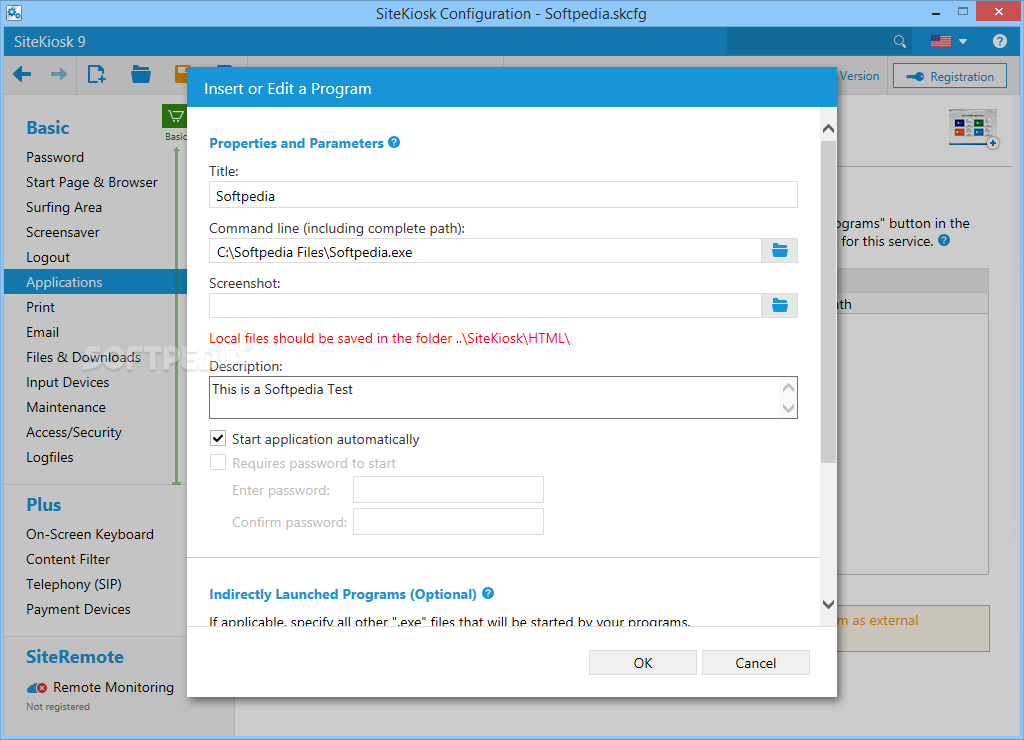The width and height of the screenshot is (1024, 740).
Task: Open help for Indirectly Launched Programs
Action: (488, 593)
